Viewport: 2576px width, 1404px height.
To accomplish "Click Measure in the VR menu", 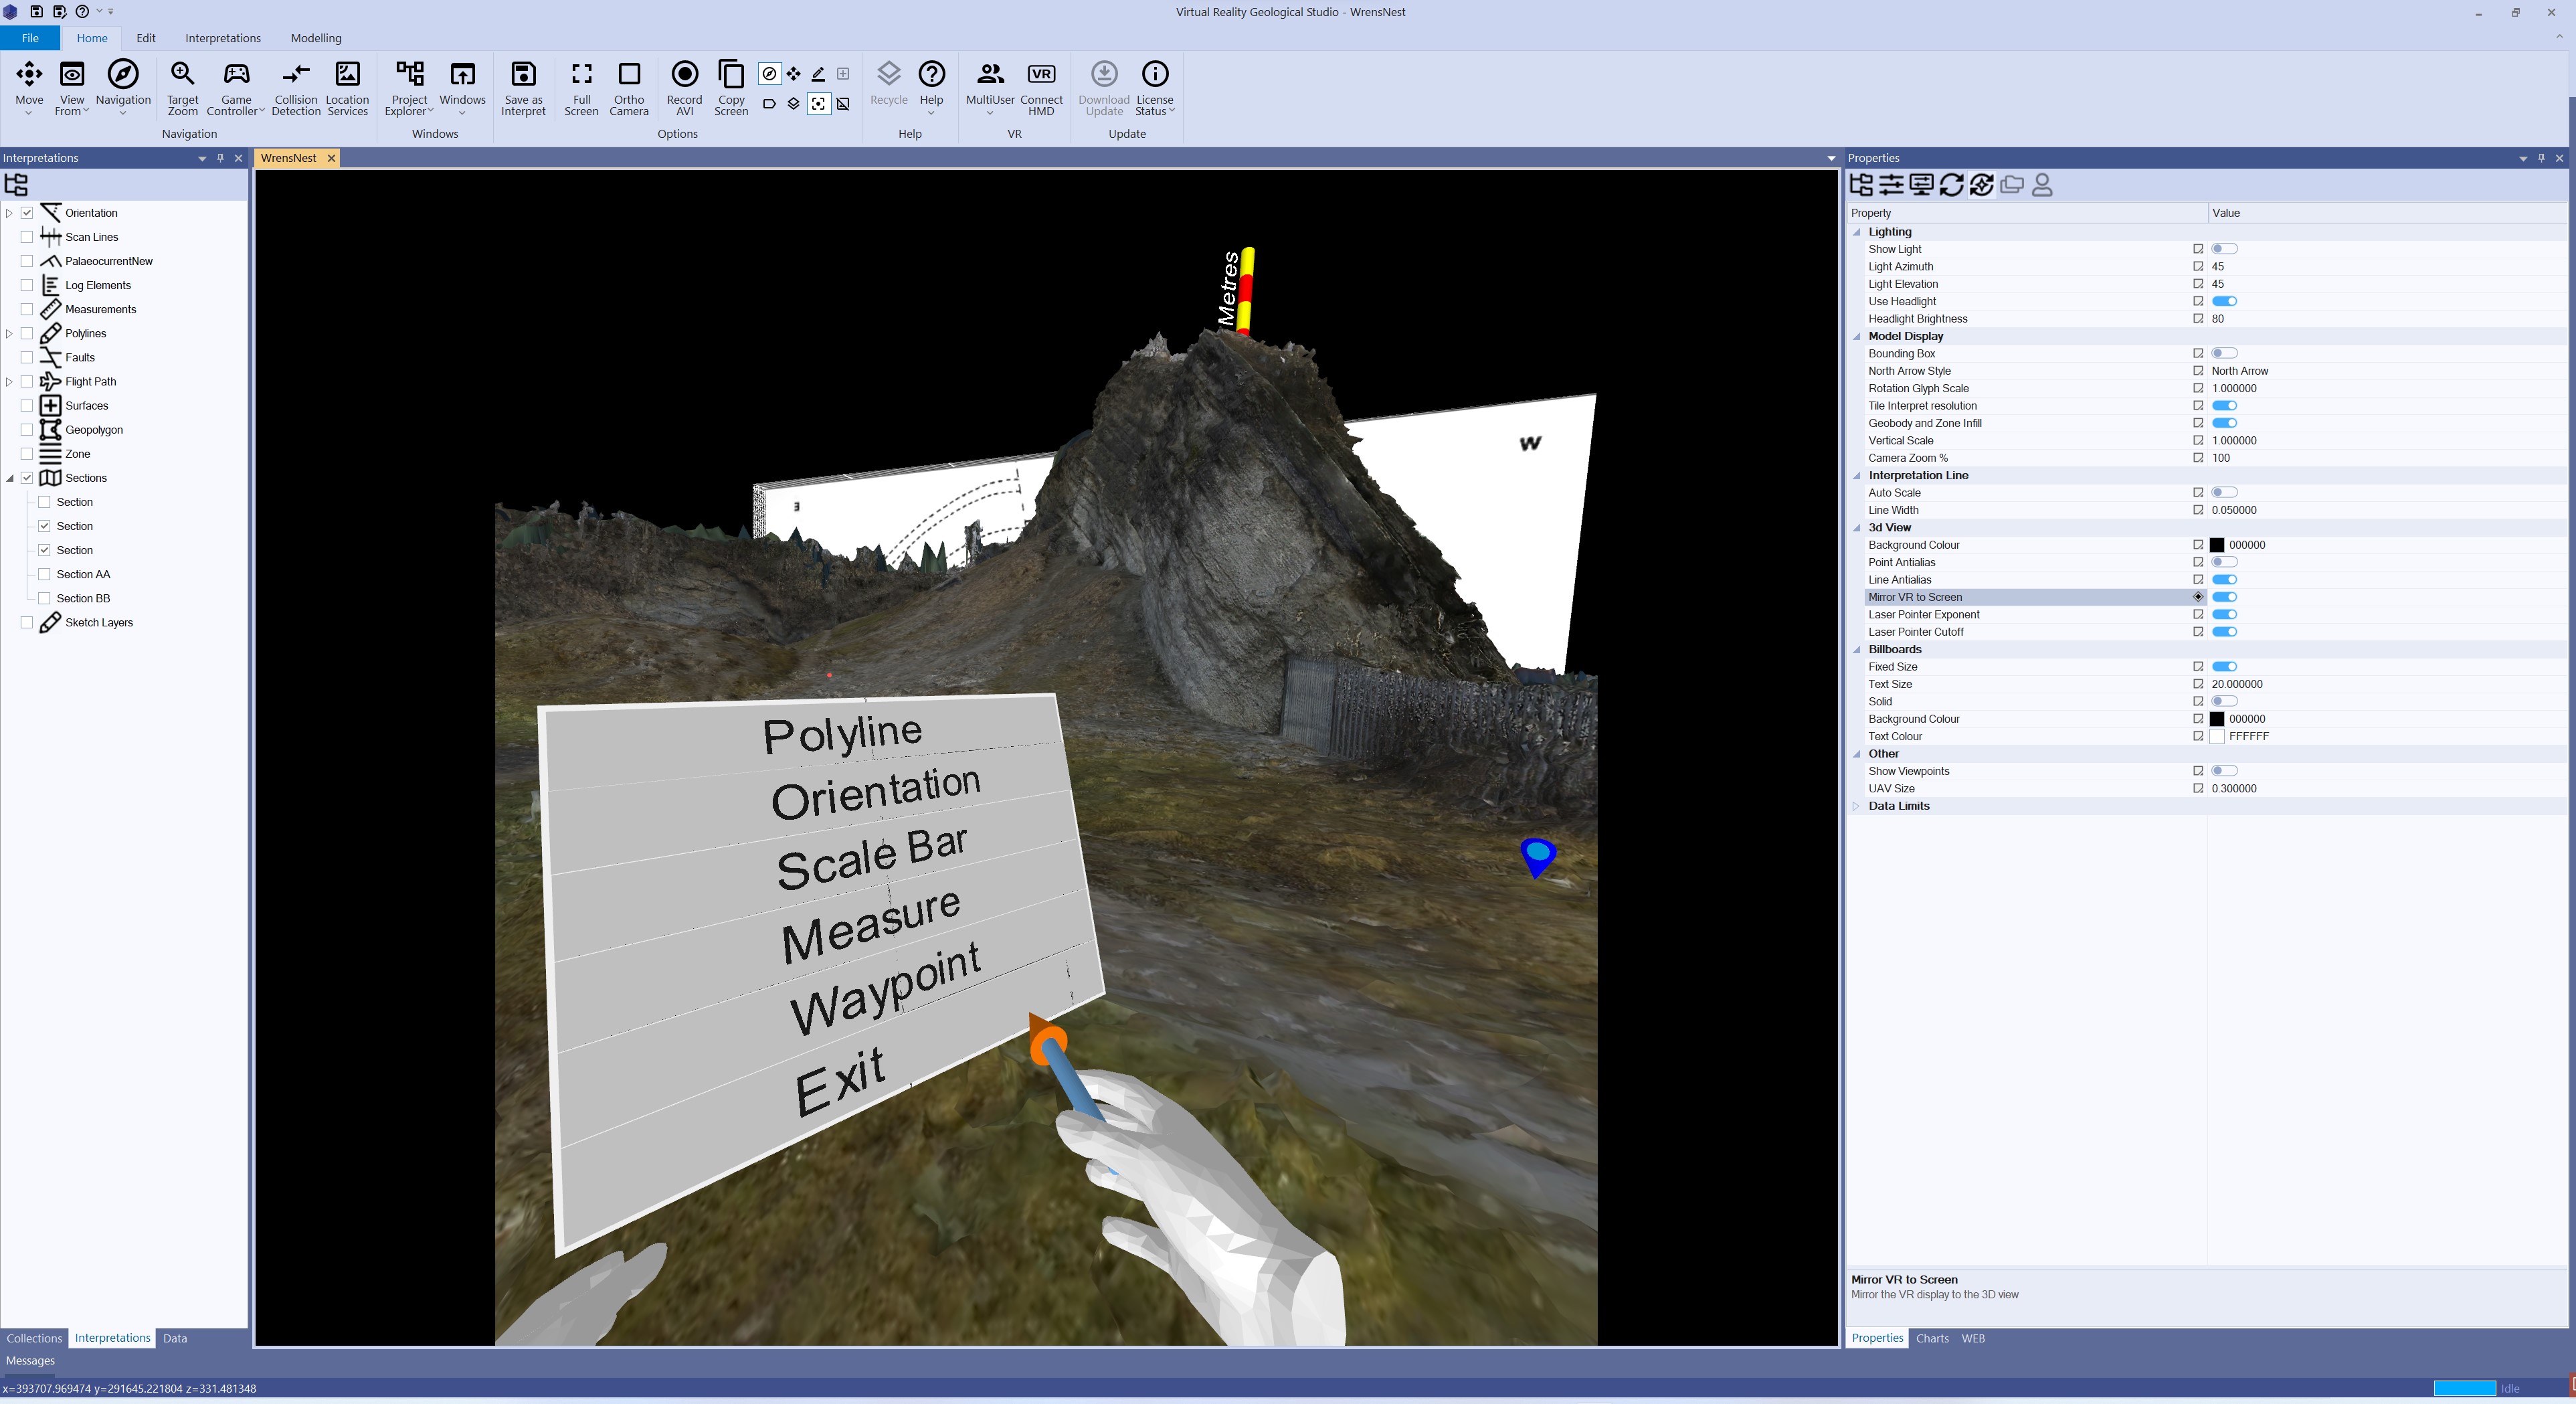I will tap(870, 926).
